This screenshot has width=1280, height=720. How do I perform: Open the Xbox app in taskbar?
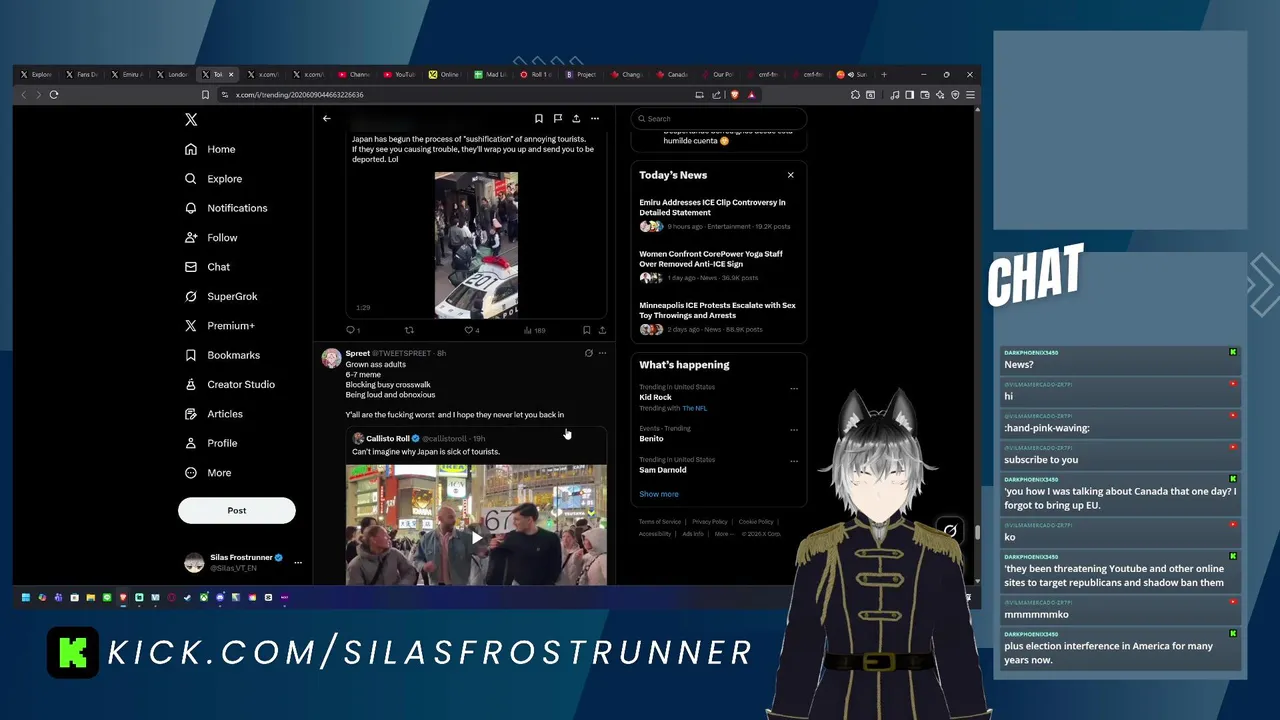click(x=203, y=598)
